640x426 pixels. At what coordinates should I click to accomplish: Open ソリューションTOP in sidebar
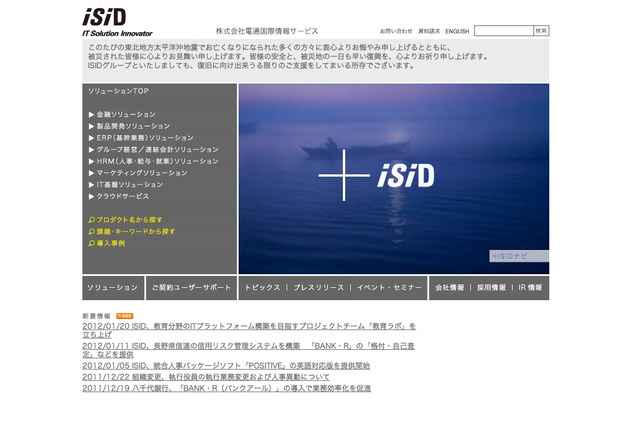[118, 91]
